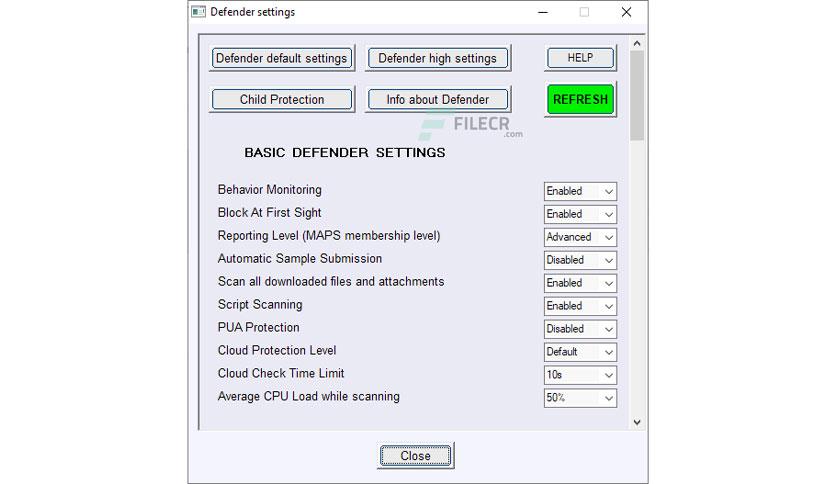Show Info about Defender
The width and height of the screenshot is (836, 484).
click(x=437, y=100)
